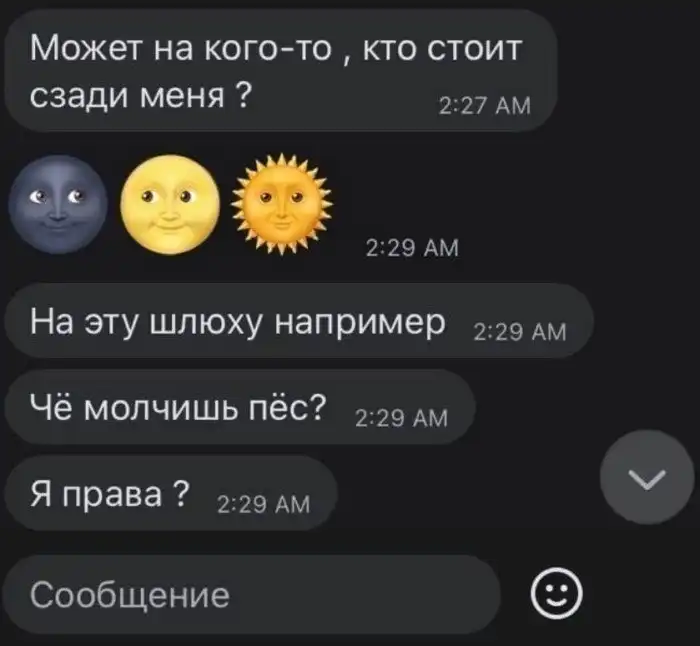Select the message bubble starting with "Может на кого-то"

pyautogui.click(x=281, y=70)
